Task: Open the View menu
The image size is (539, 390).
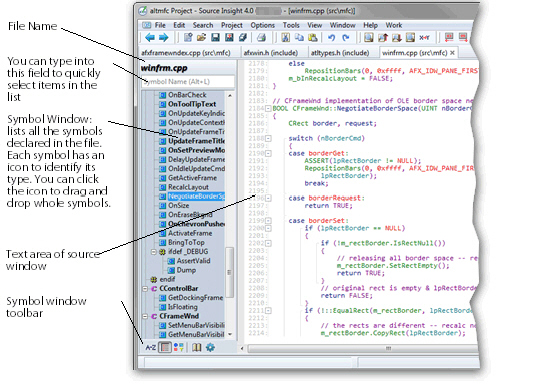Action: (x=315, y=25)
